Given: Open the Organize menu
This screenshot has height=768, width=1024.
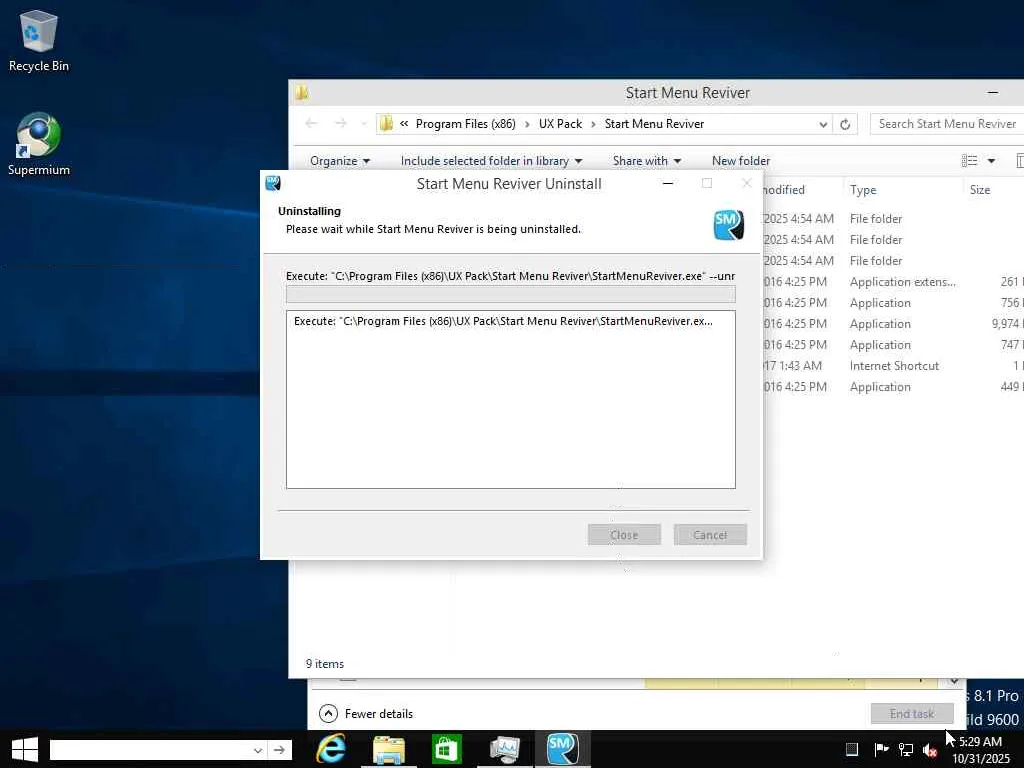Looking at the screenshot, I should pyautogui.click(x=340, y=161).
